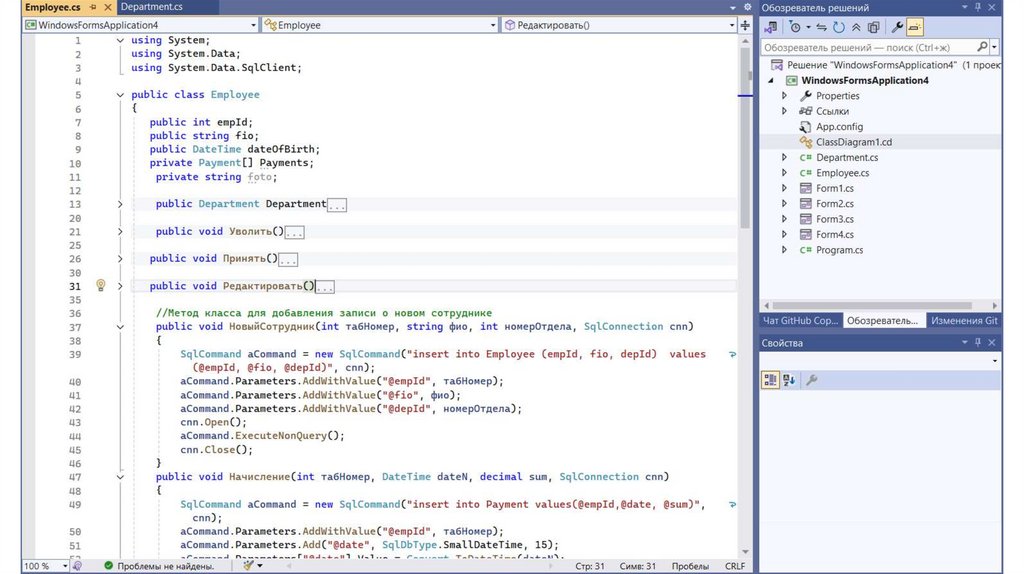Select ClassDiagram1.cd in Solution Explorer
This screenshot has width=1024, height=574.
[x=853, y=142]
